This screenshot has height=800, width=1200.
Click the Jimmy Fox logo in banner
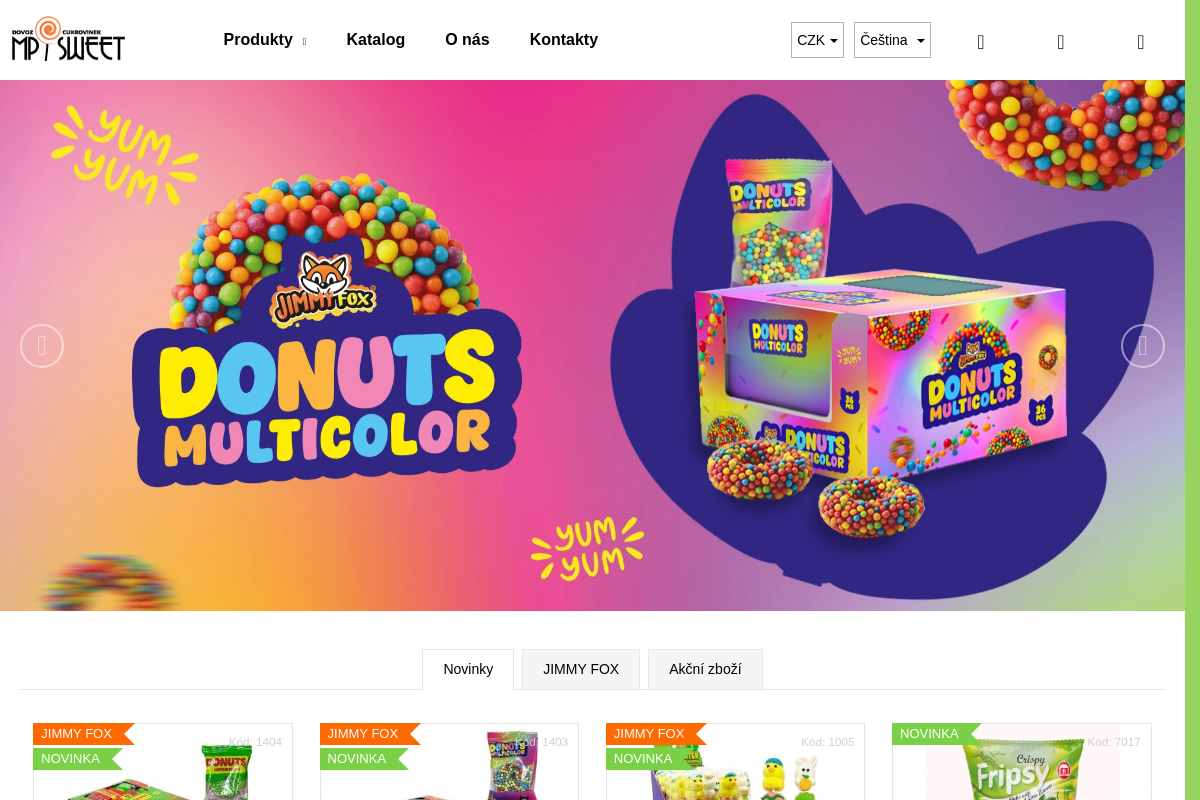323,290
